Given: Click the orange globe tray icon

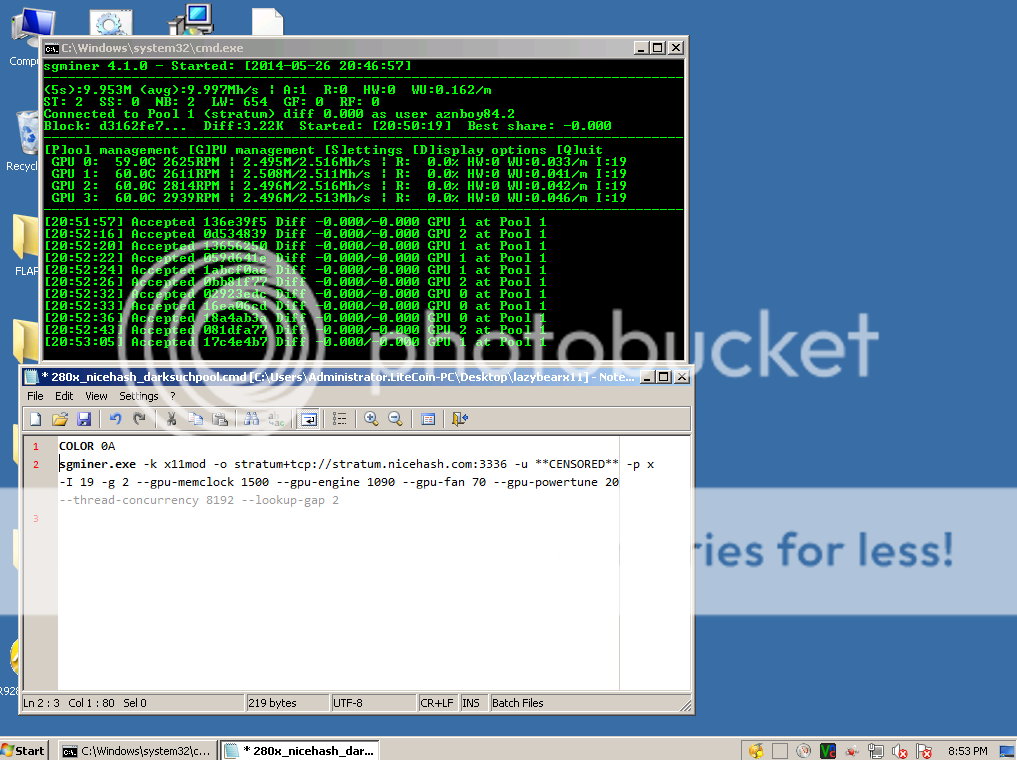Looking at the screenshot, I should [x=756, y=751].
